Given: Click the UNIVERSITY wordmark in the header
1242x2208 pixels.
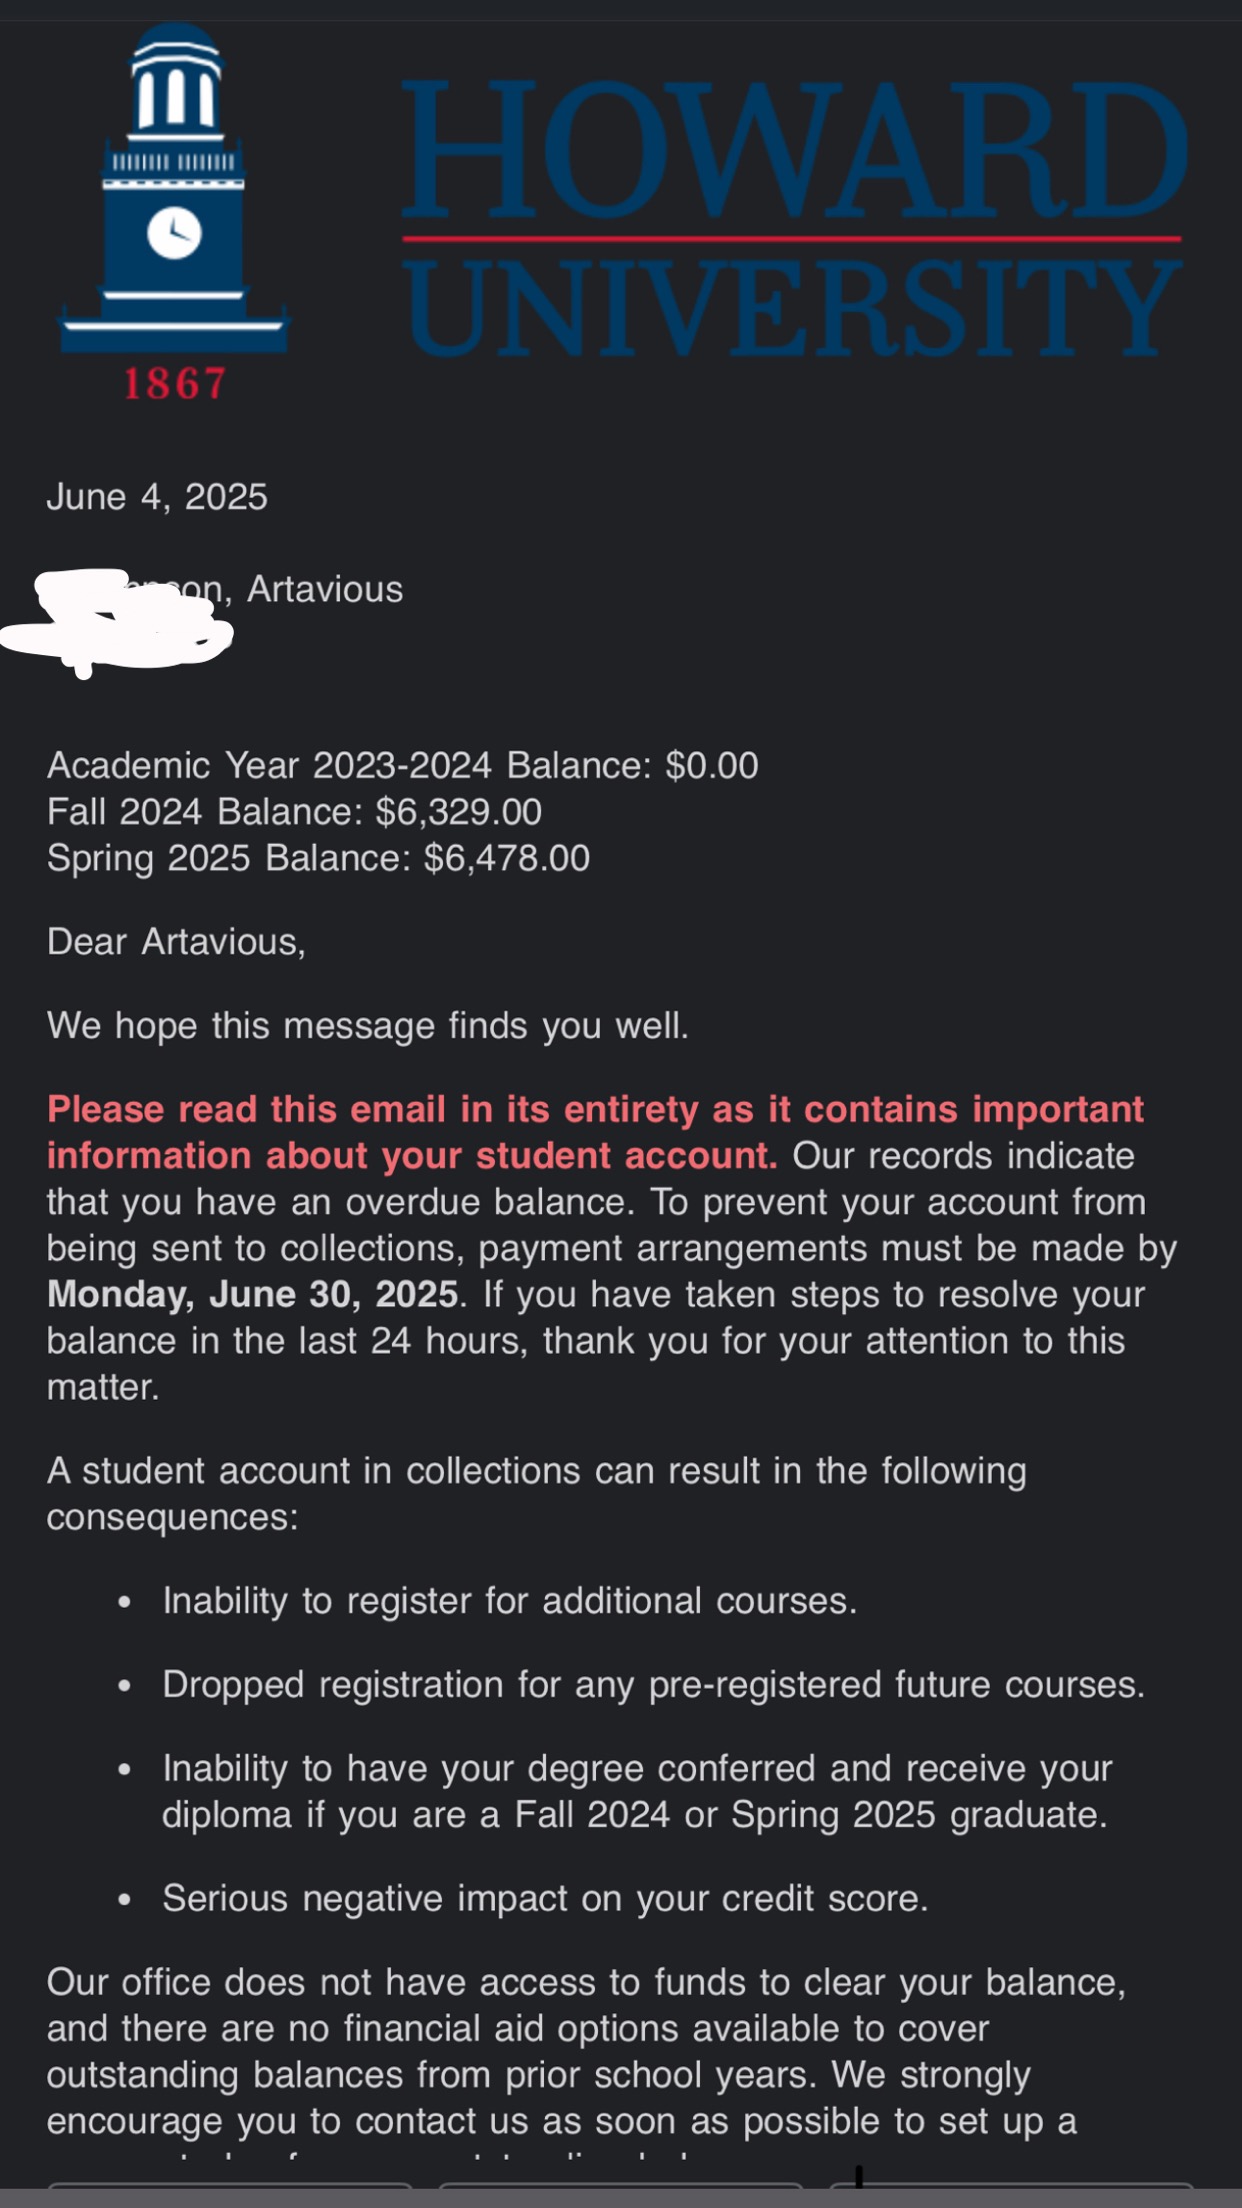Looking at the screenshot, I should pos(795,308).
